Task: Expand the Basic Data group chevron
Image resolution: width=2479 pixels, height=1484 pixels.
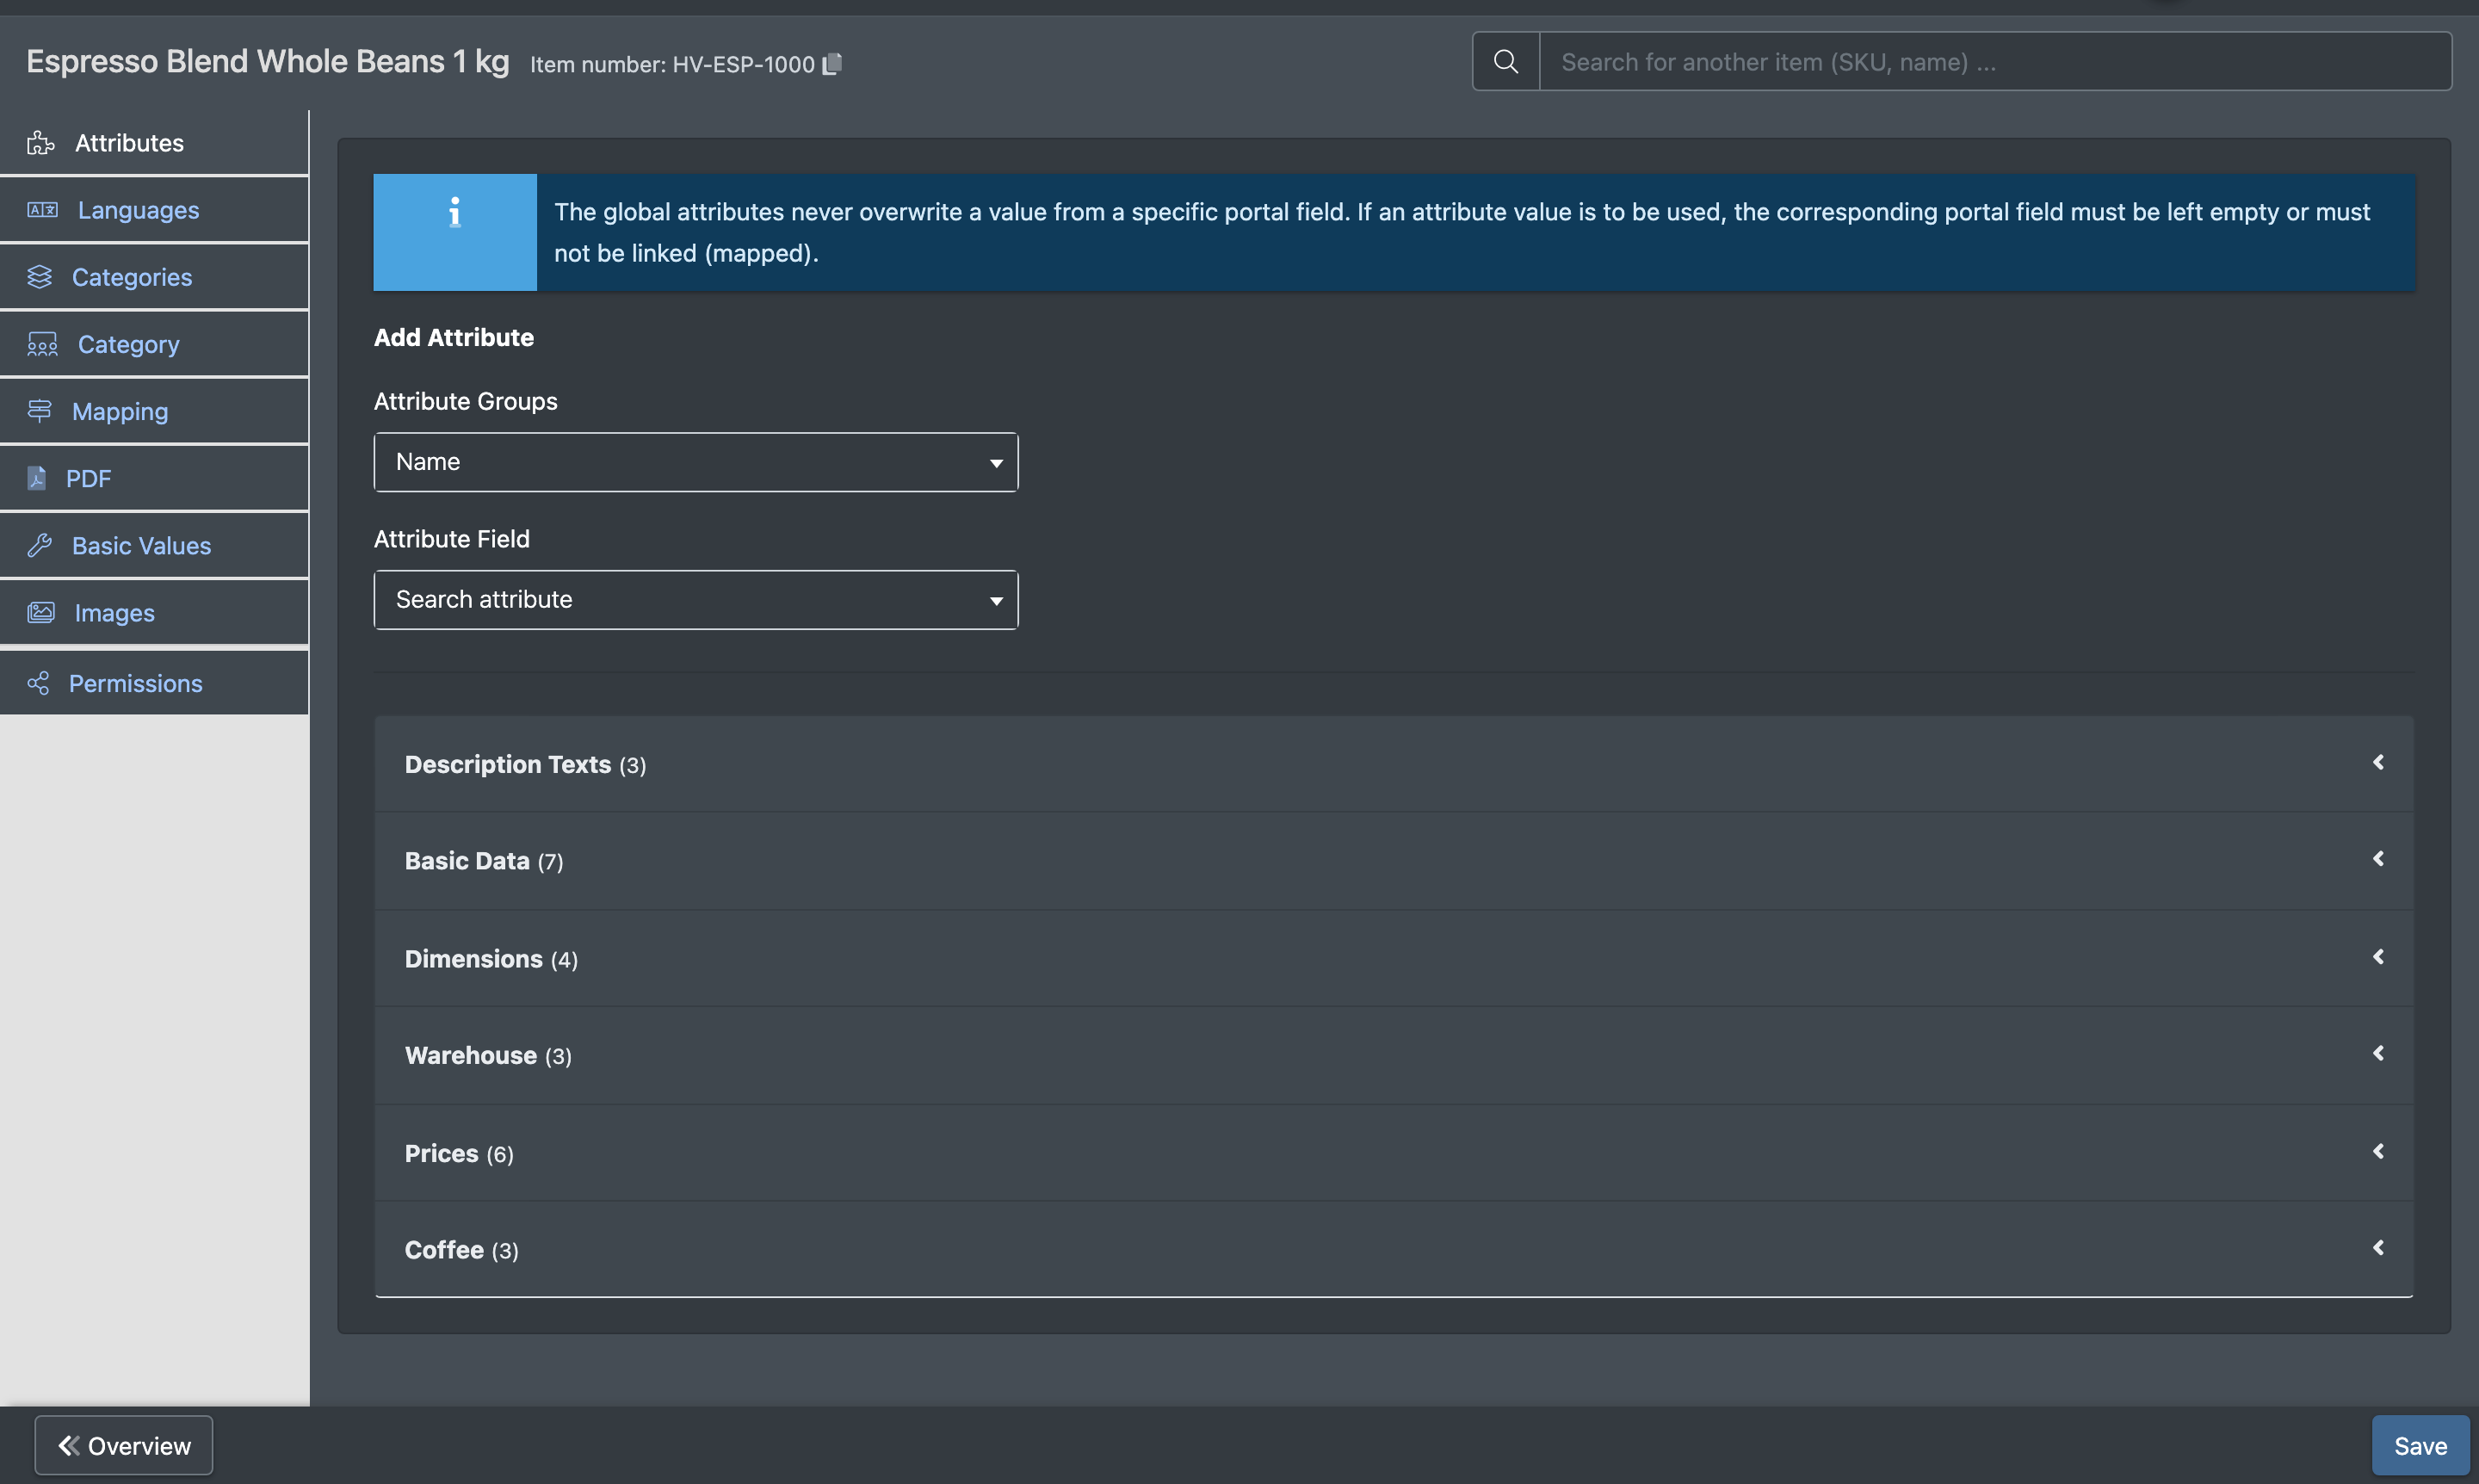Action: (x=2379, y=860)
